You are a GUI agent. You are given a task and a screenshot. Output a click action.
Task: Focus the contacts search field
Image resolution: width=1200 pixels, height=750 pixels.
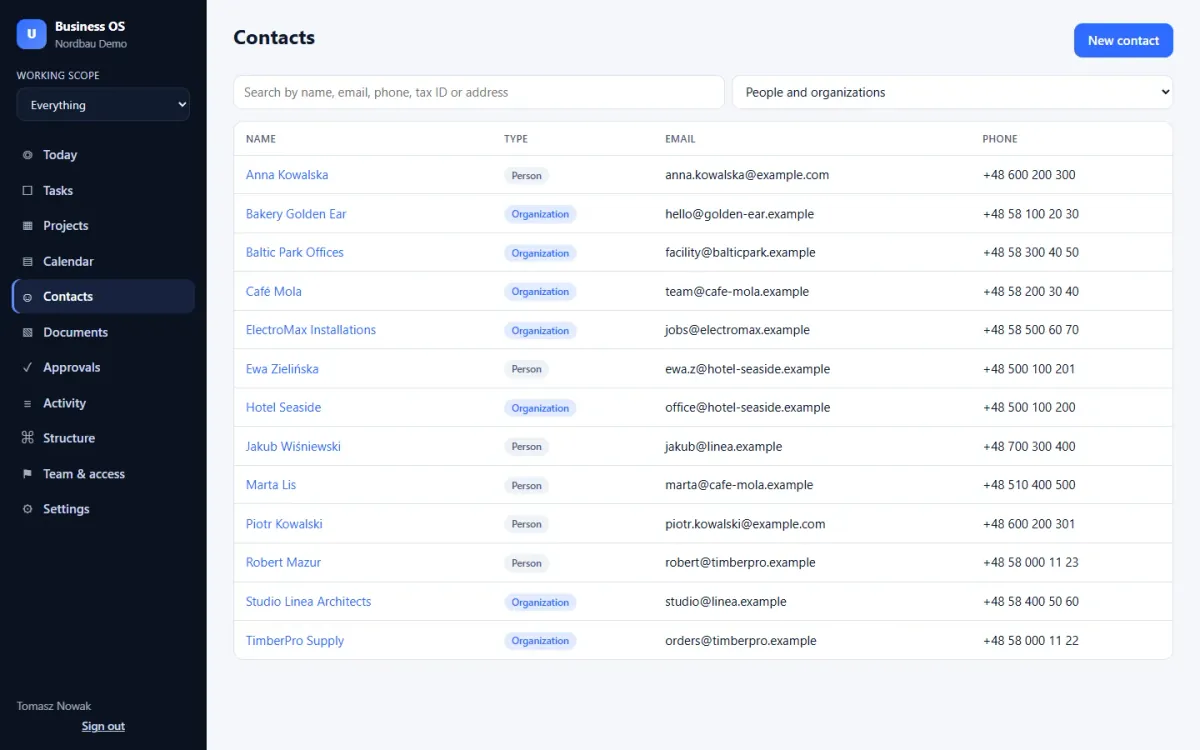(479, 92)
